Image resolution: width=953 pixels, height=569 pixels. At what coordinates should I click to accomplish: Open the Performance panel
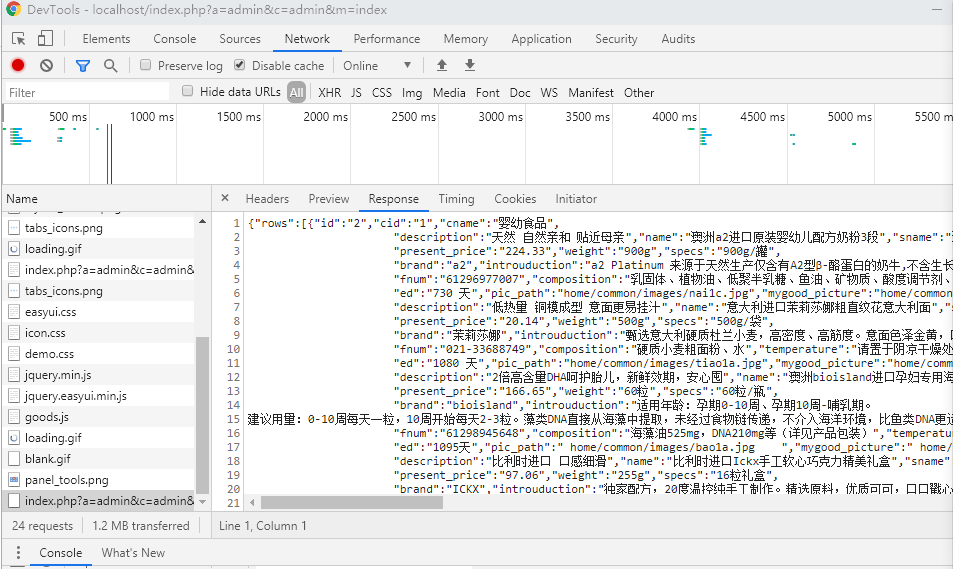pyautogui.click(x=387, y=39)
